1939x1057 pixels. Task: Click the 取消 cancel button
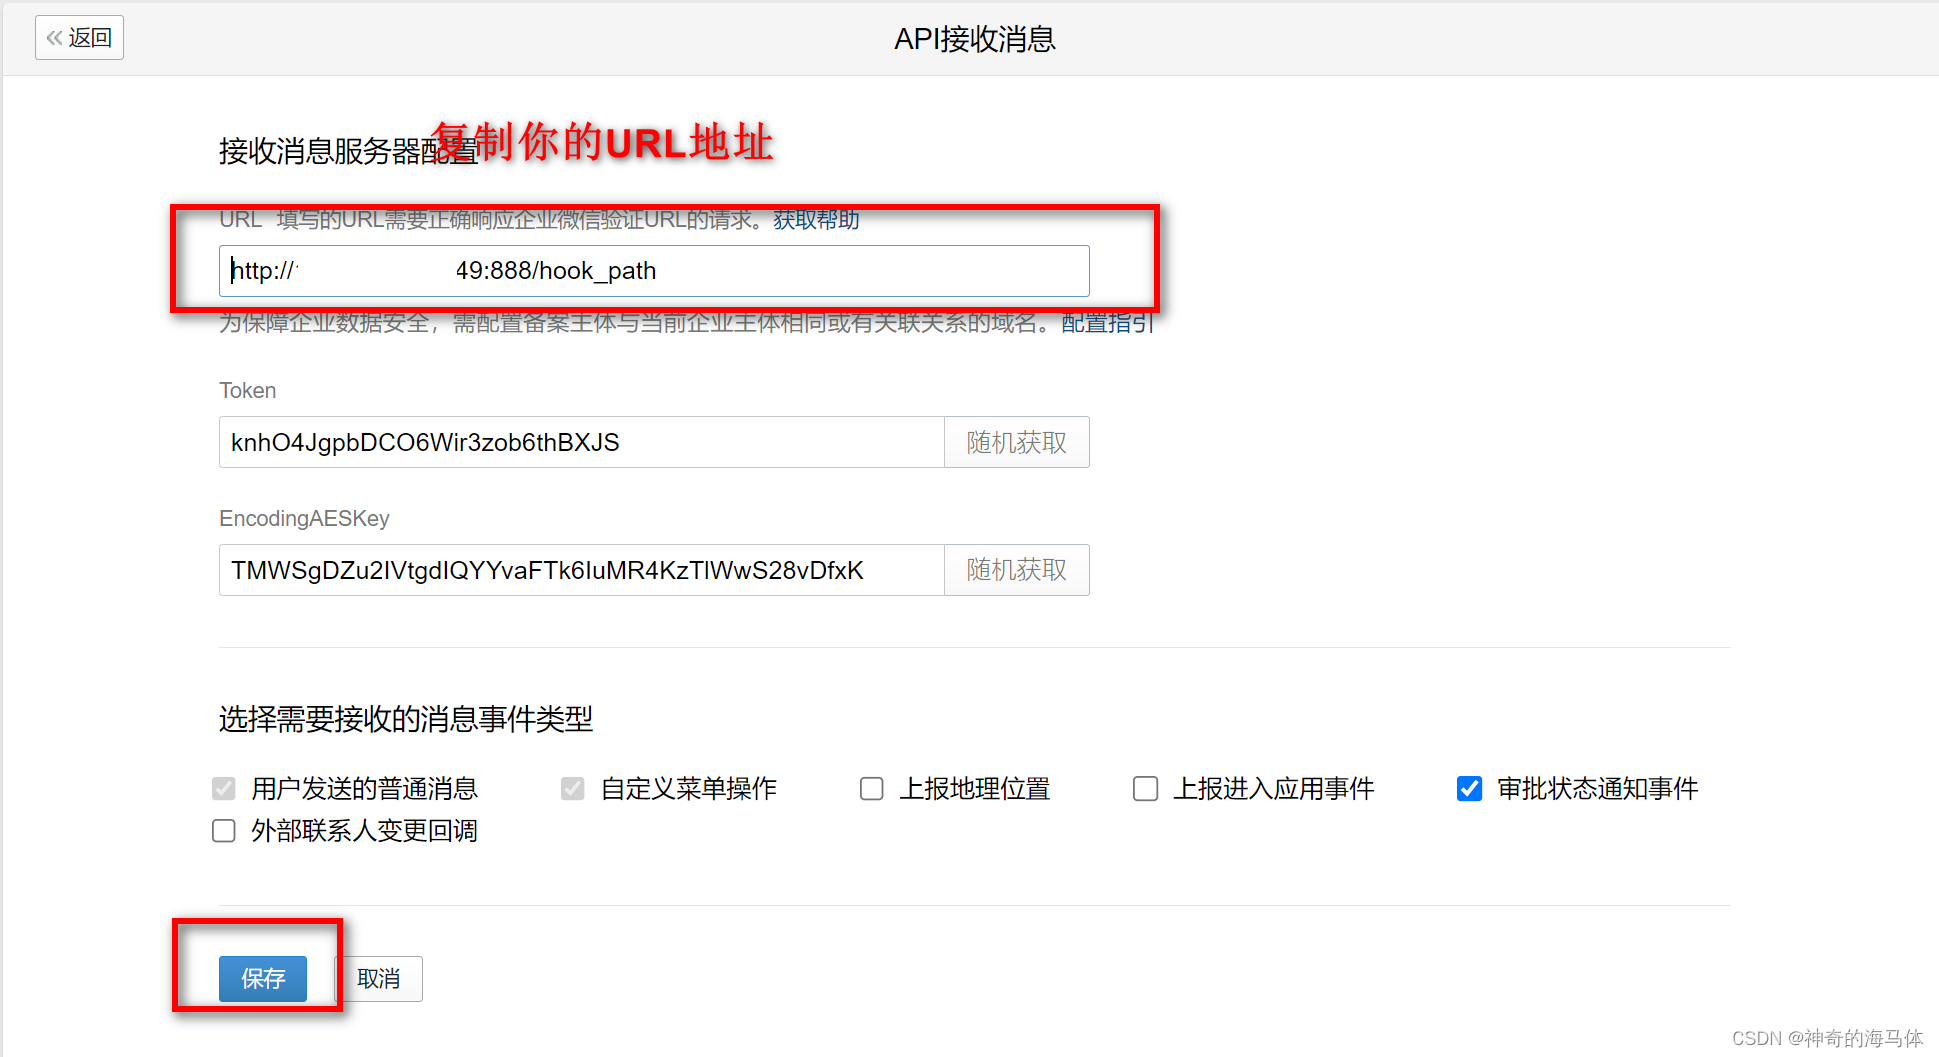[377, 978]
